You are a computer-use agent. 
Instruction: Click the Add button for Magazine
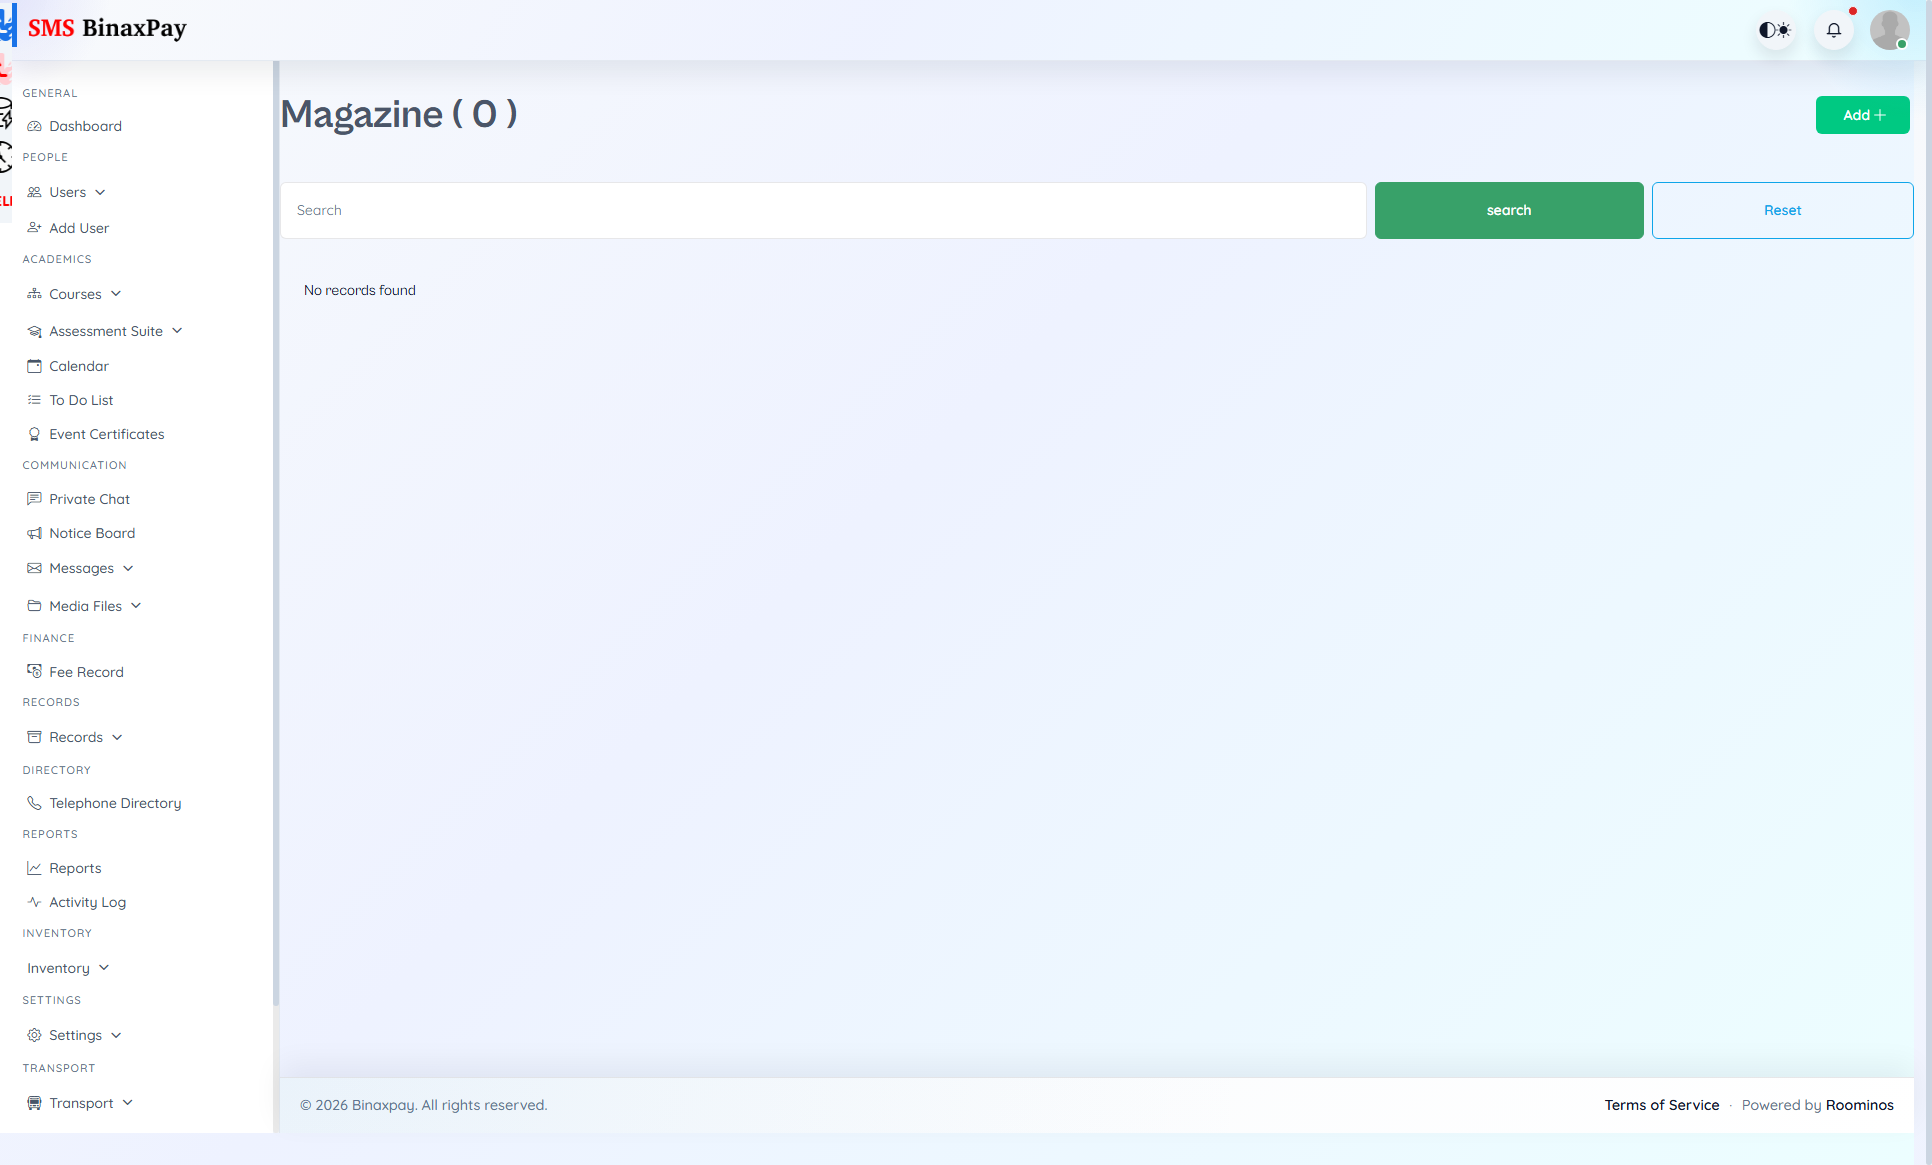click(1862, 114)
